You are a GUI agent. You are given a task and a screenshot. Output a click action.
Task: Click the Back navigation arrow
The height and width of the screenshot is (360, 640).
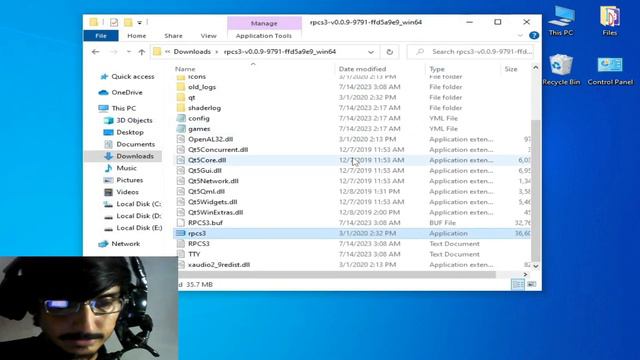(x=96, y=52)
